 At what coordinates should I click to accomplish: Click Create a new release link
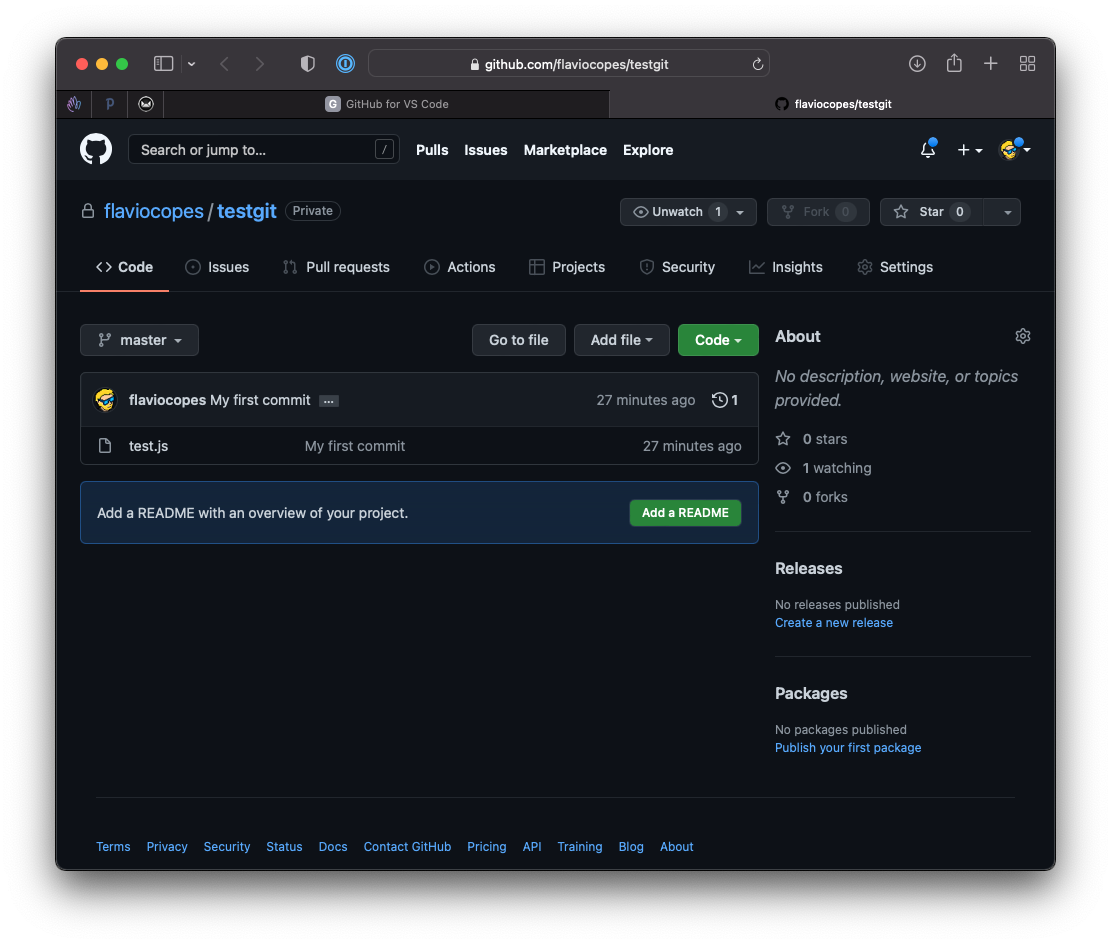tap(833, 623)
